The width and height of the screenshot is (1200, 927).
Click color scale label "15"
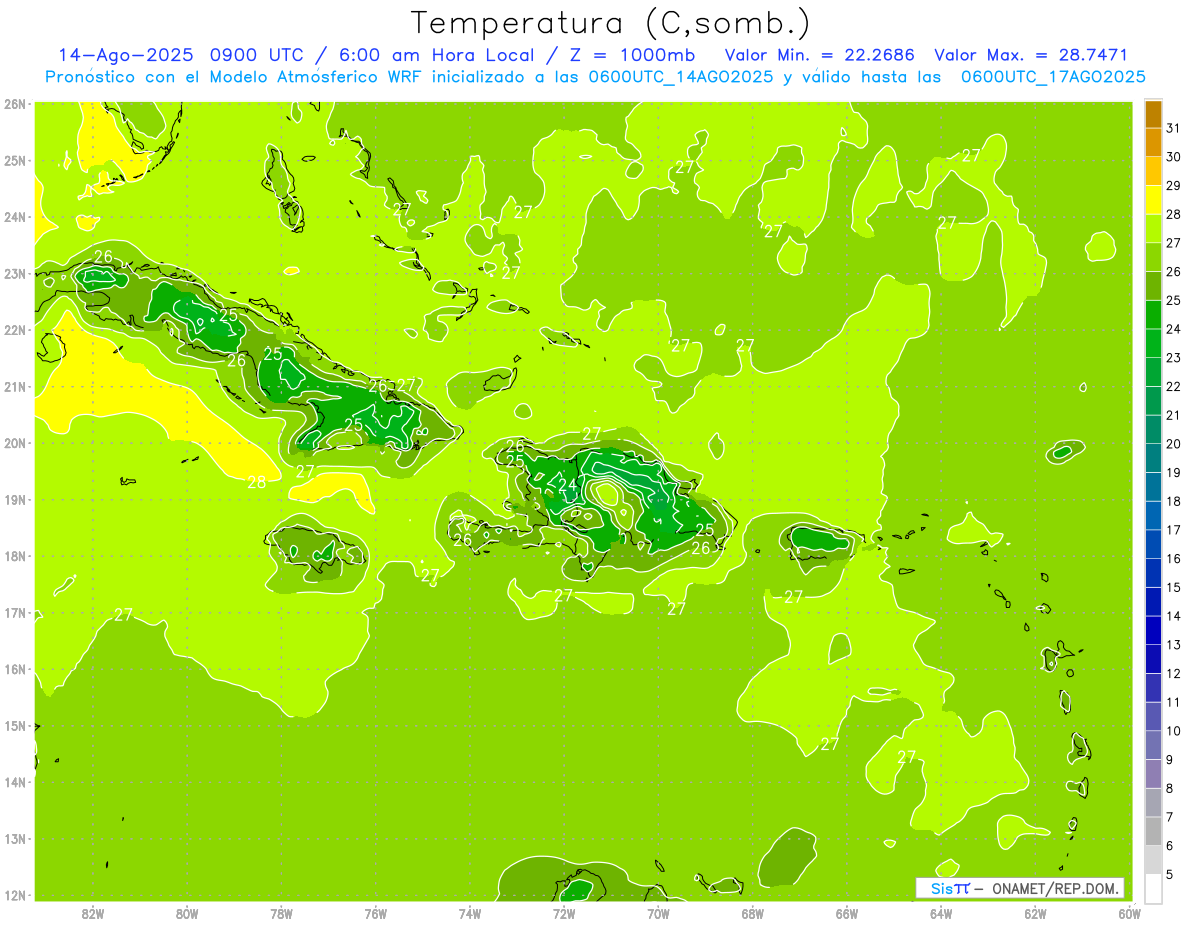tap(1173, 588)
